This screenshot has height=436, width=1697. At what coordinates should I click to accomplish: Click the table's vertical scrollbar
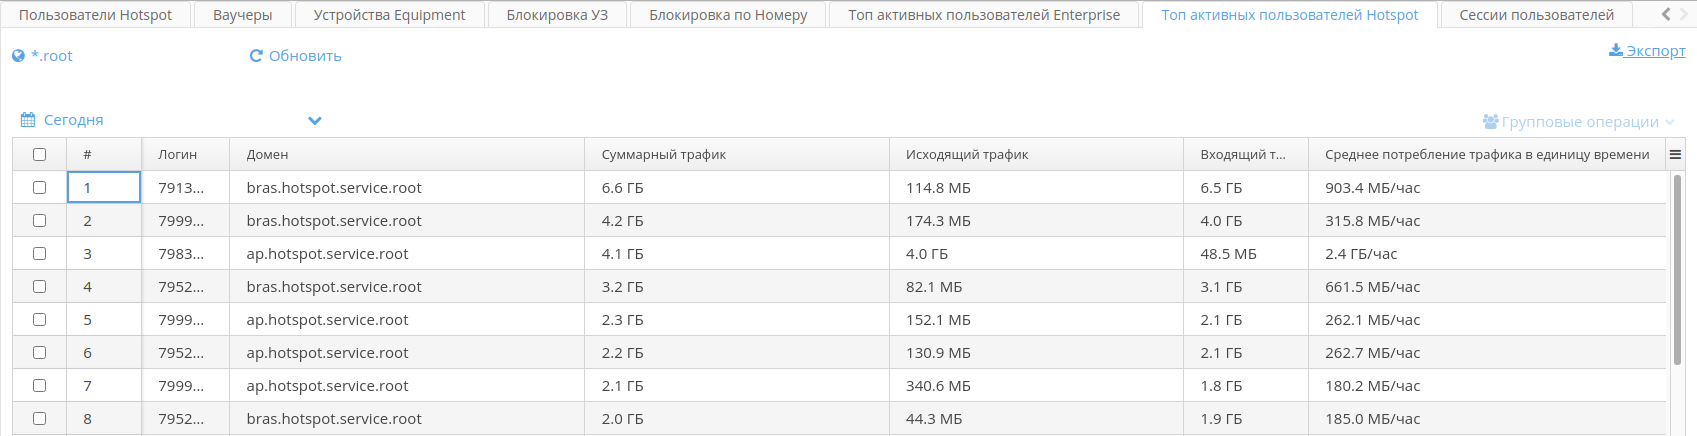1677,270
